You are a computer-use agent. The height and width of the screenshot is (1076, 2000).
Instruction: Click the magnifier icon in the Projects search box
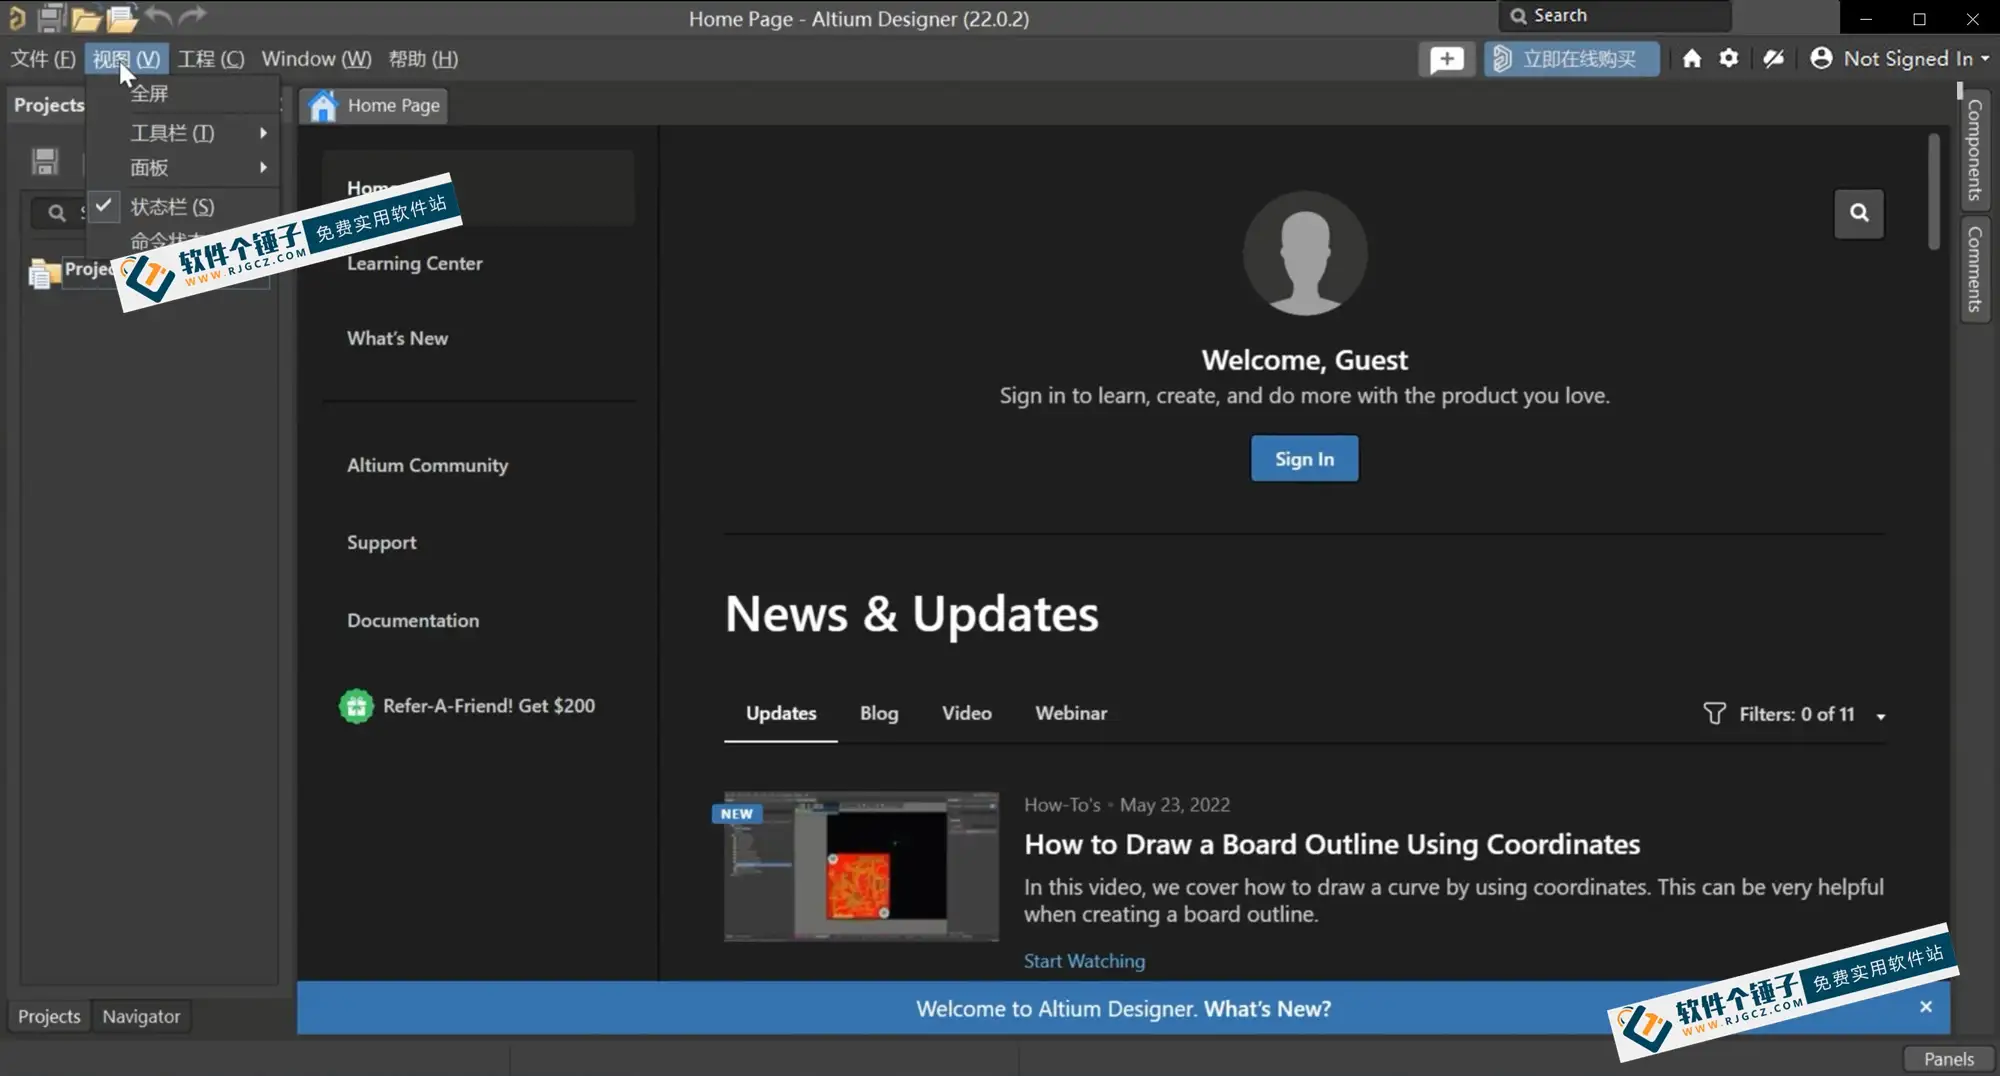(x=57, y=212)
